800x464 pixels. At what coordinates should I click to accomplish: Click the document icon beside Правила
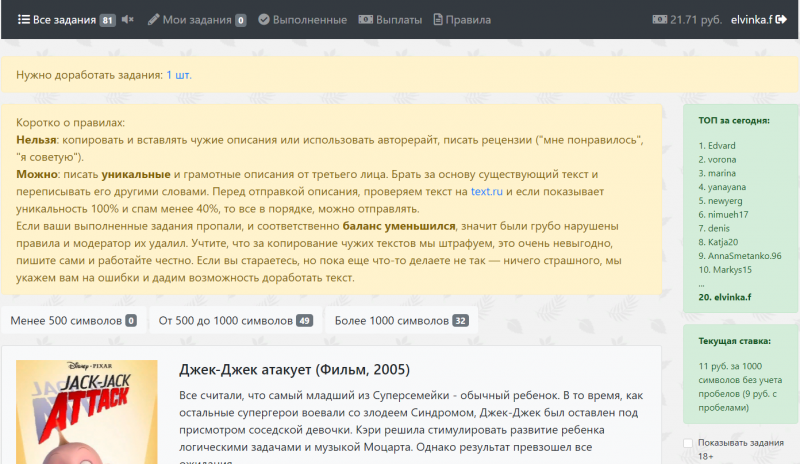pos(438,19)
